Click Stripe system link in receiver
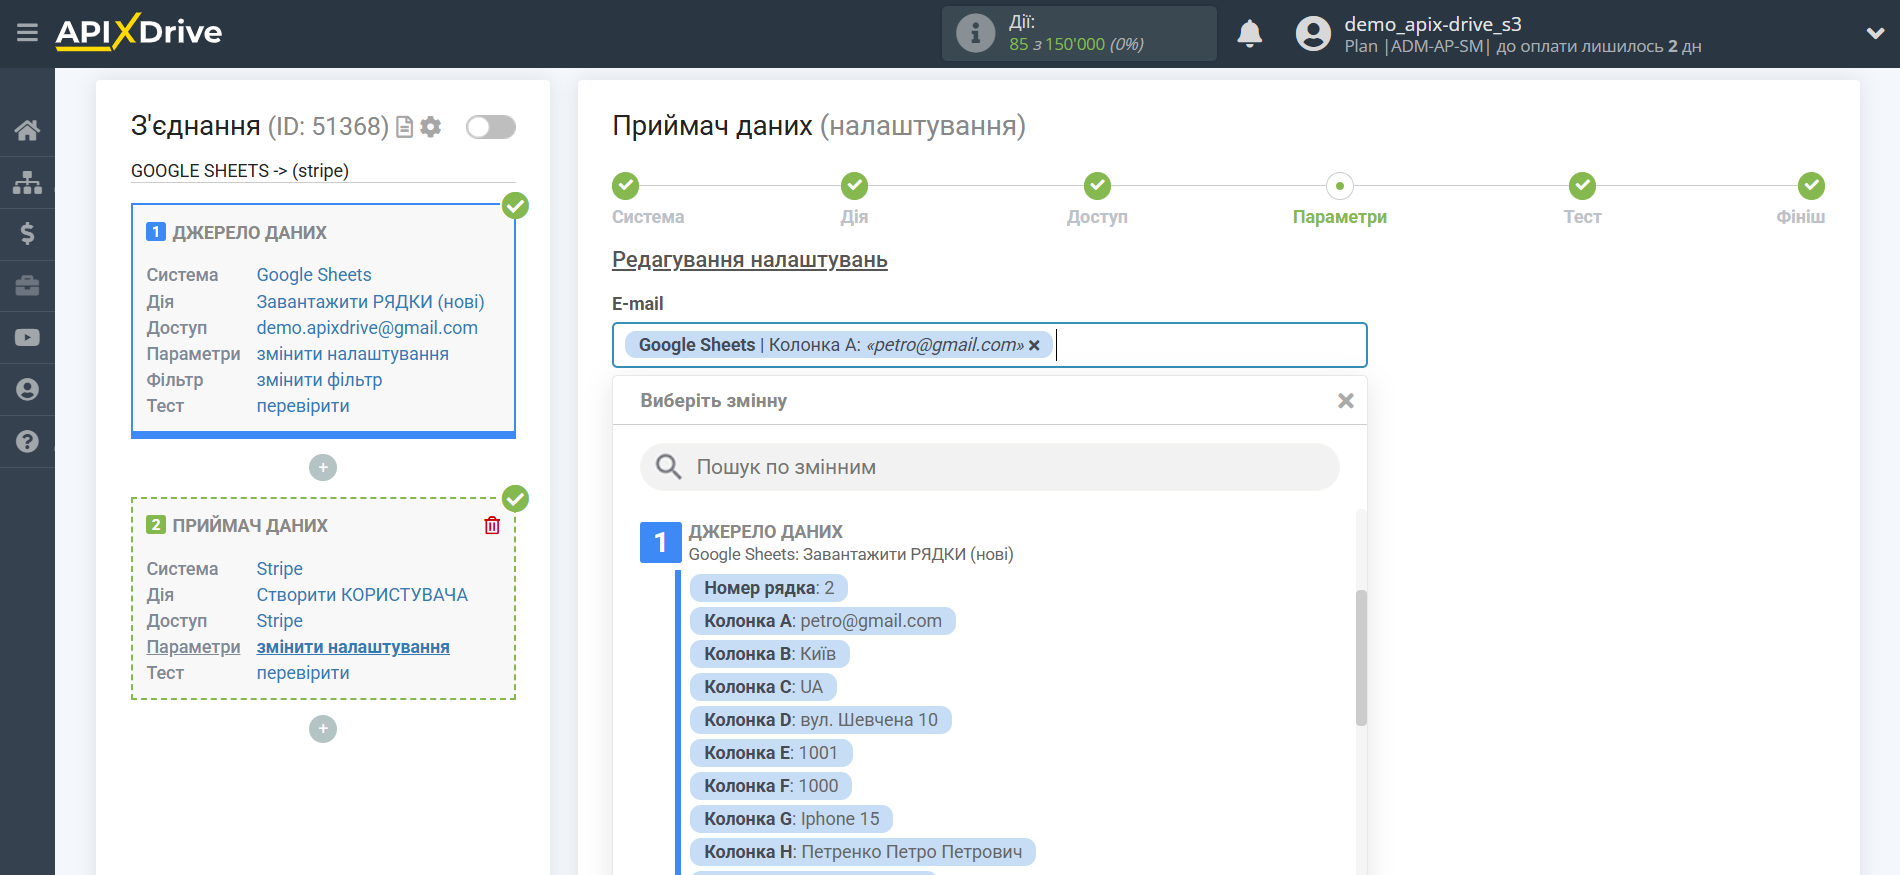The height and width of the screenshot is (875, 1900). point(279,568)
